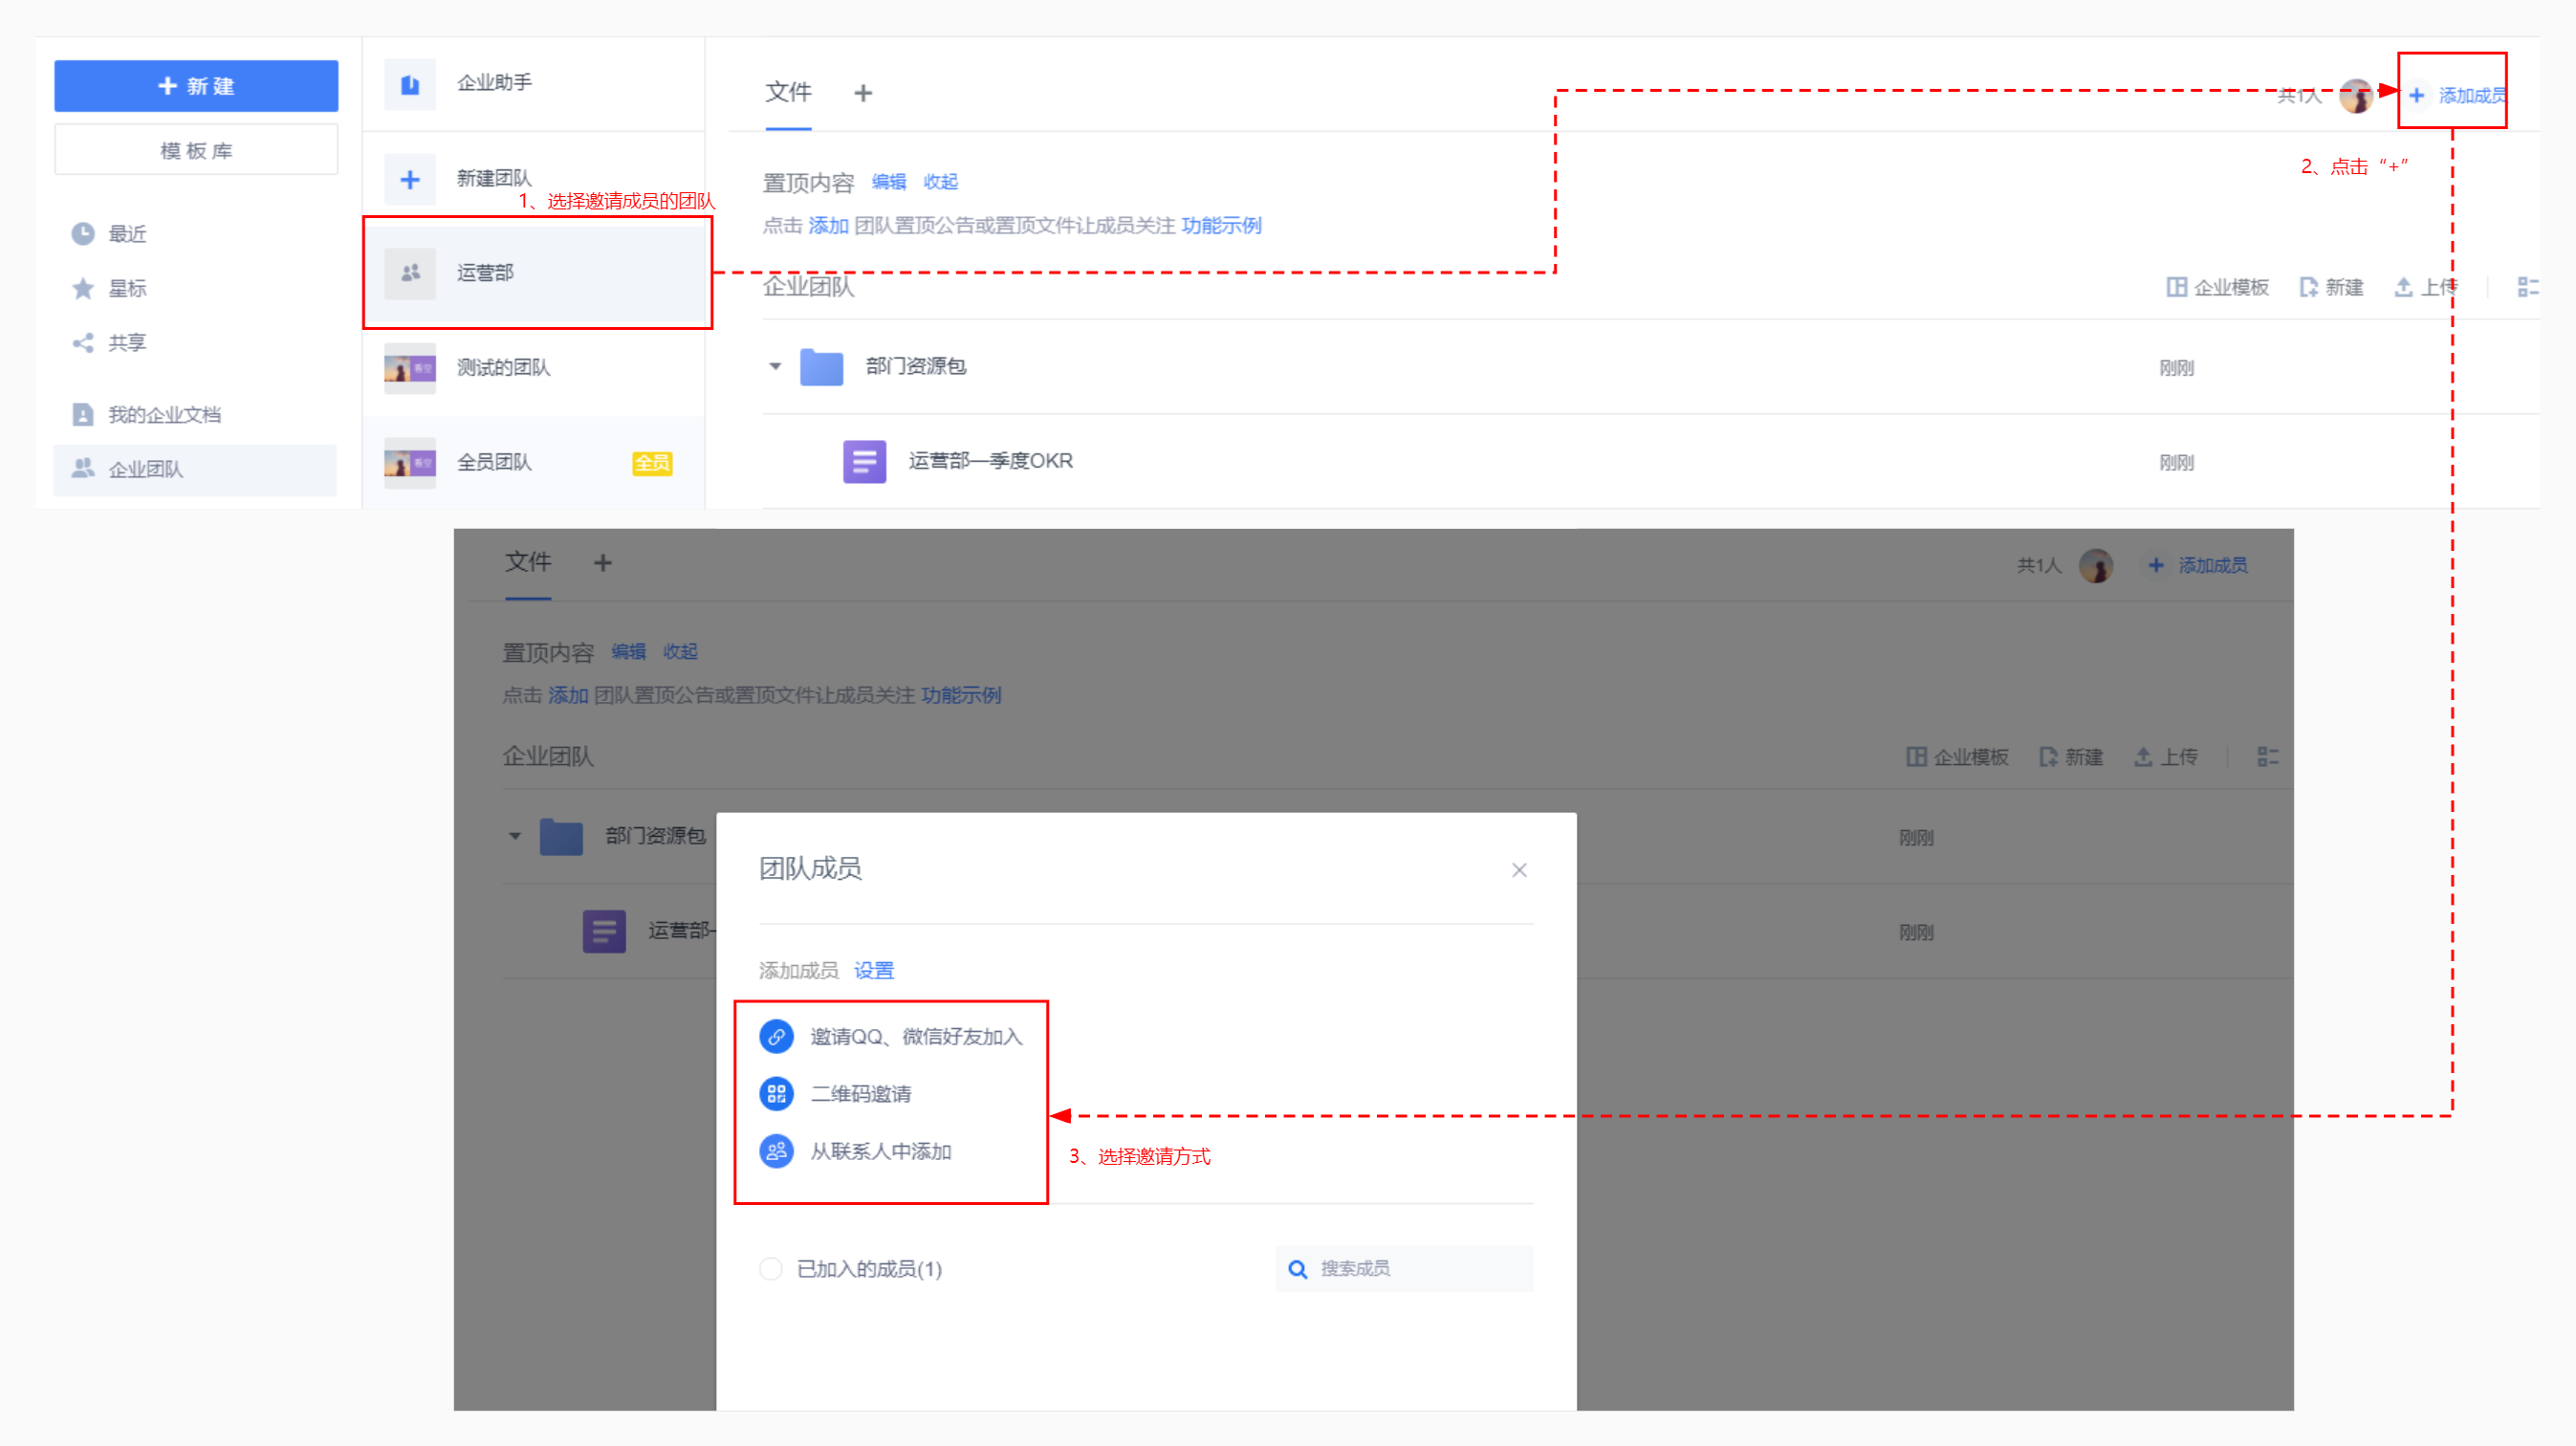Viewport: 2576px width, 1446px height.
Task: Select the 全员团队 team
Action: point(534,462)
